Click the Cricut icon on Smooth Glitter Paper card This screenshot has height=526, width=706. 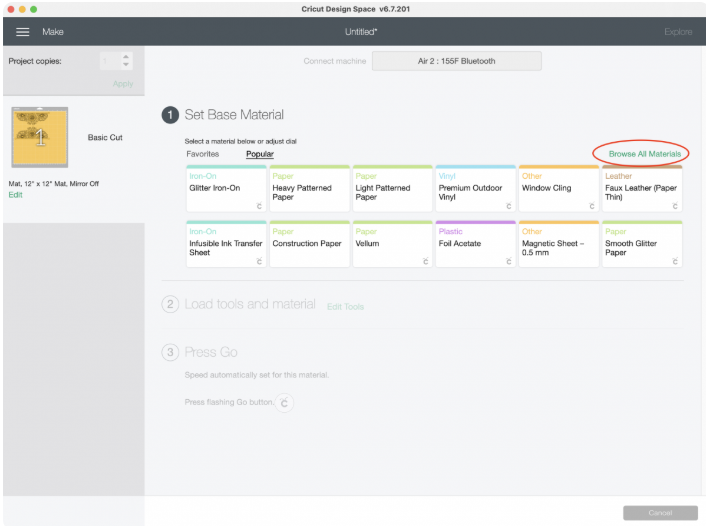point(674,262)
